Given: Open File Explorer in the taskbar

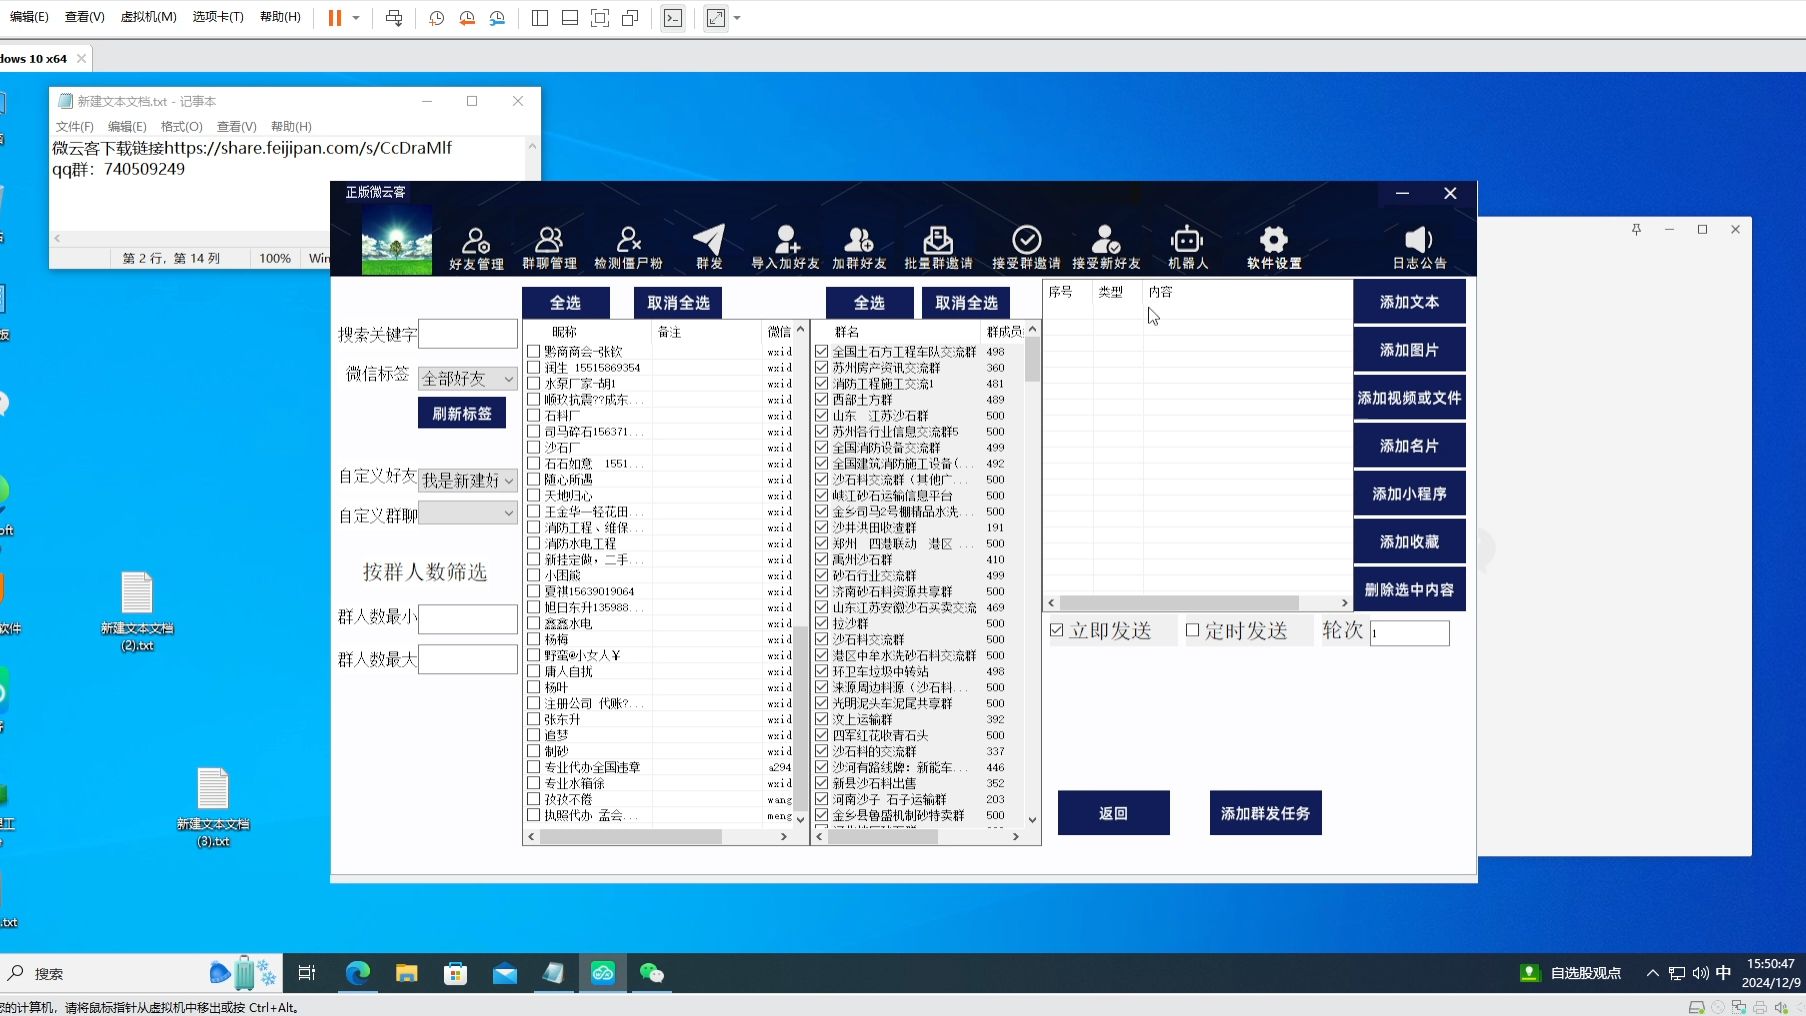Looking at the screenshot, I should tap(406, 973).
